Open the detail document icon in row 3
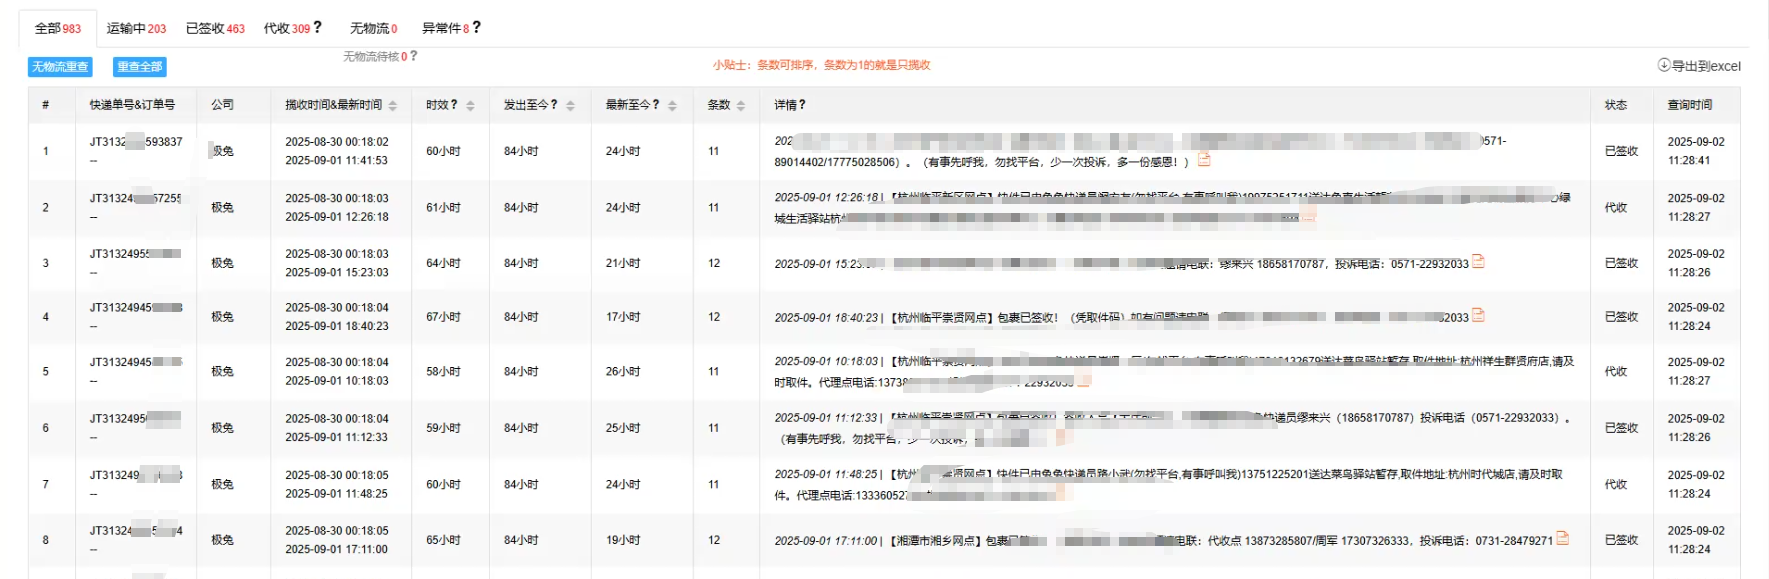 point(1478,262)
